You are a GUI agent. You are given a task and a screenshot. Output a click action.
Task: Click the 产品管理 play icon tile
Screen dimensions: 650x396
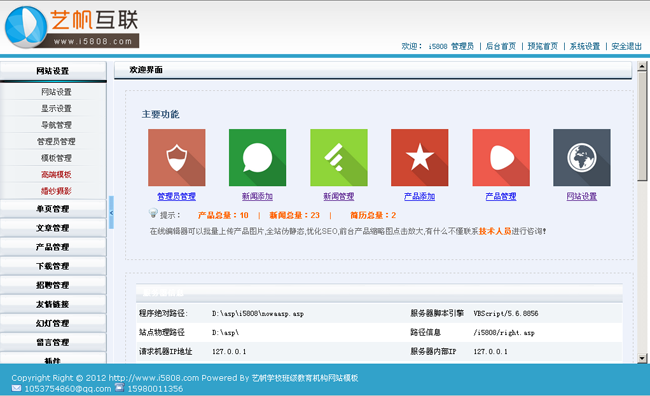coord(501,158)
